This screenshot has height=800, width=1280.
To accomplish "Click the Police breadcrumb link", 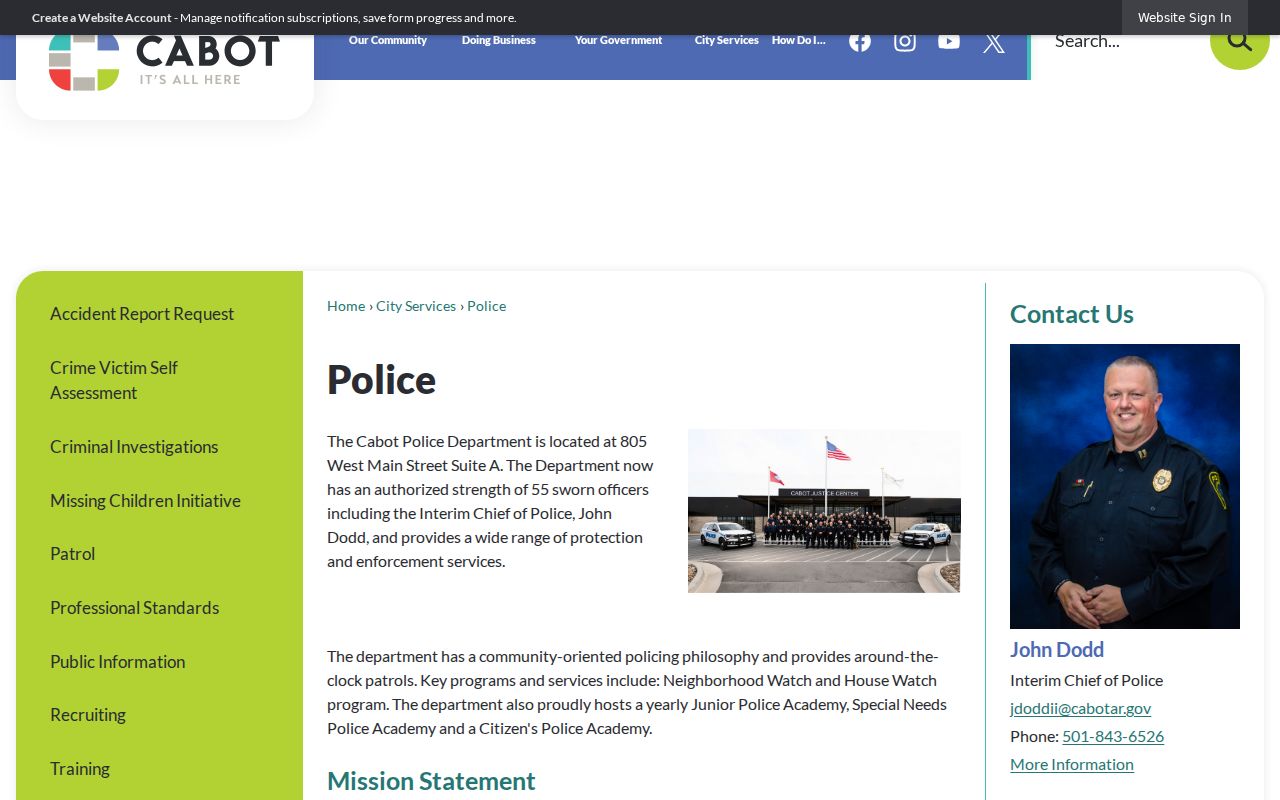I will (x=487, y=306).
